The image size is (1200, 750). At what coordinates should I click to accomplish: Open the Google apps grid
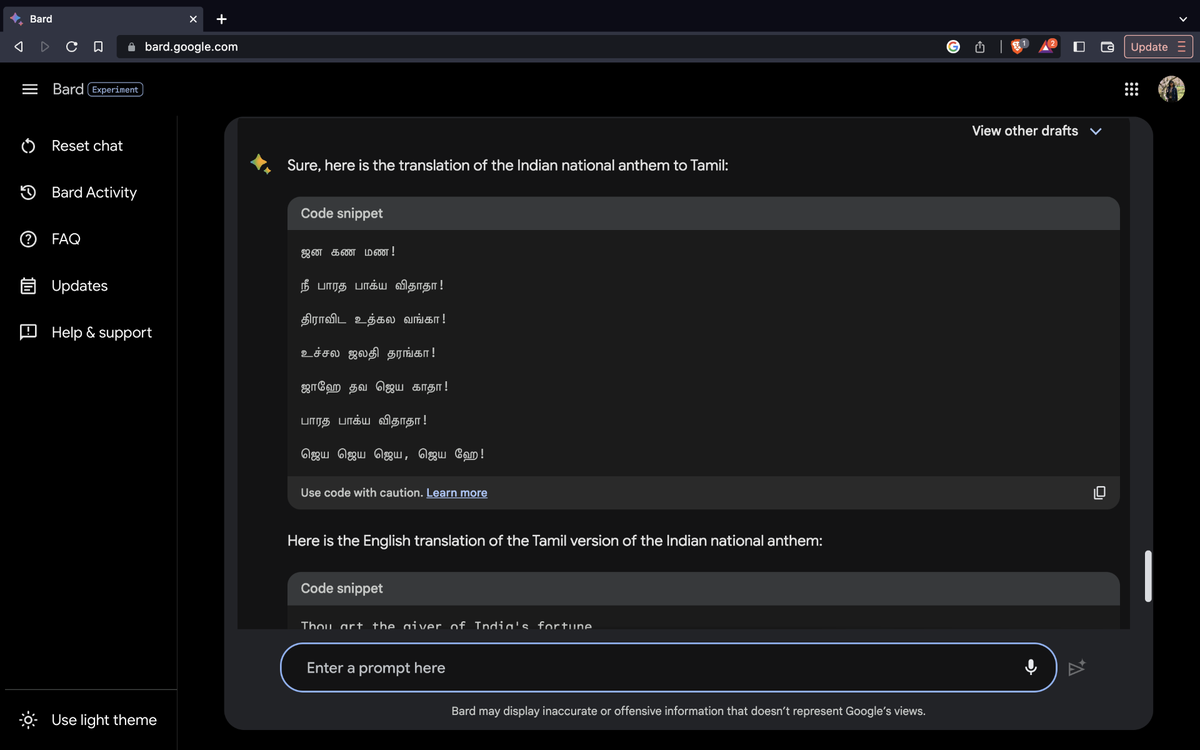1131,89
